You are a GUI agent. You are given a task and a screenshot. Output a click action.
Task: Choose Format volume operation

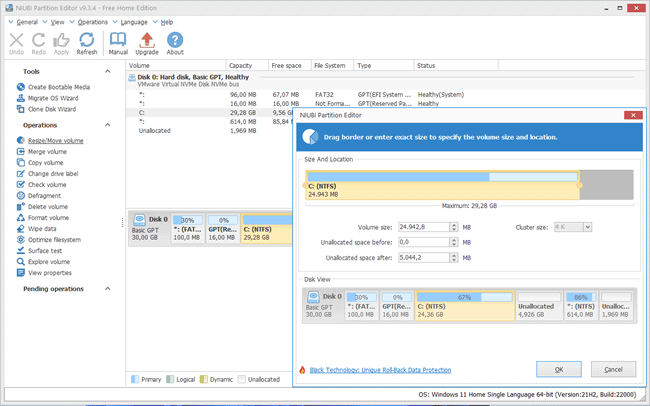pyautogui.click(x=43, y=218)
